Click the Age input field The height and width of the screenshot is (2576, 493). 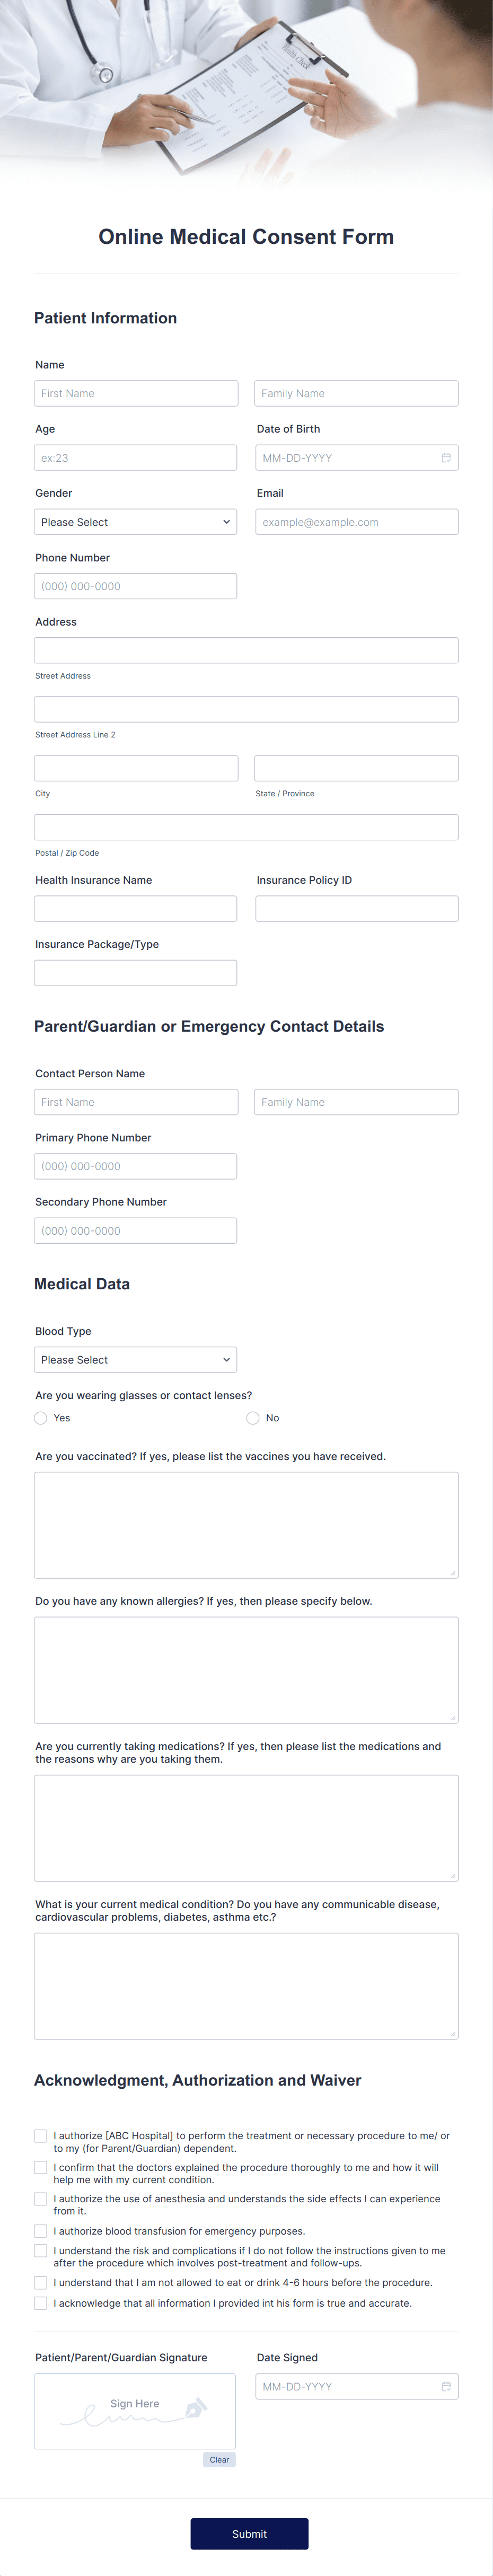pyautogui.click(x=135, y=458)
